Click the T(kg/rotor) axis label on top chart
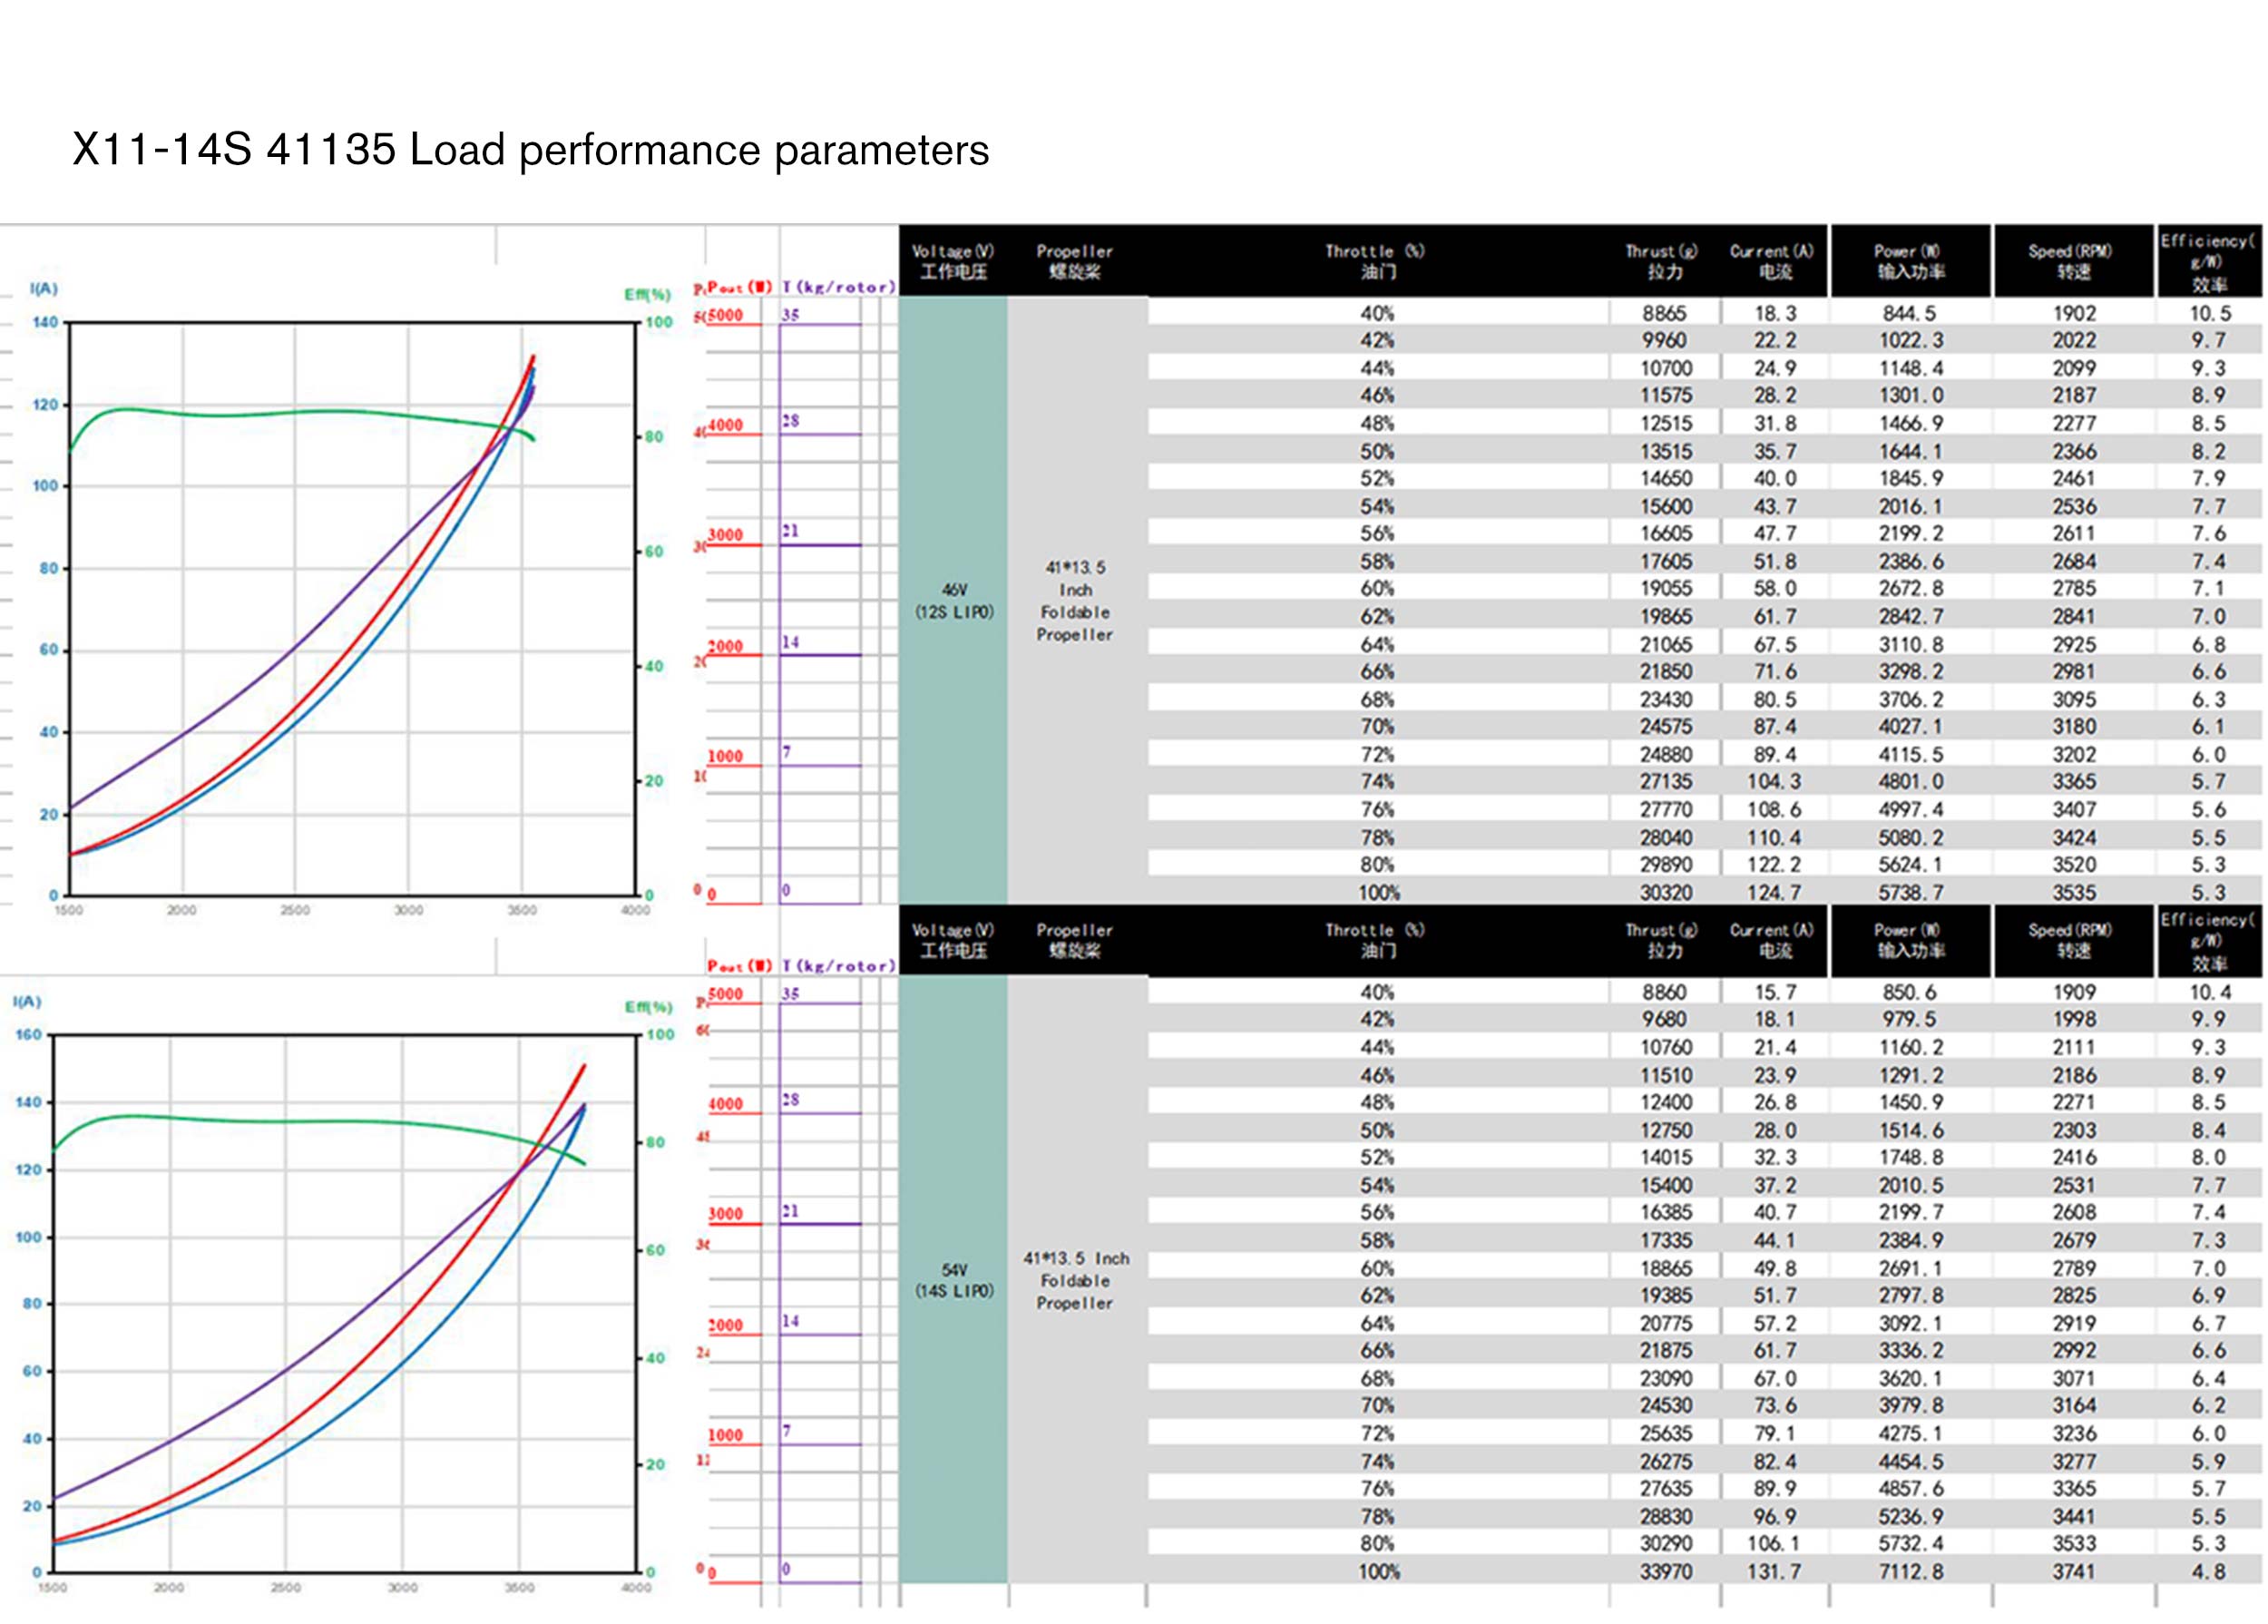Viewport: 2268px width, 1624px height. pyautogui.click(x=838, y=287)
